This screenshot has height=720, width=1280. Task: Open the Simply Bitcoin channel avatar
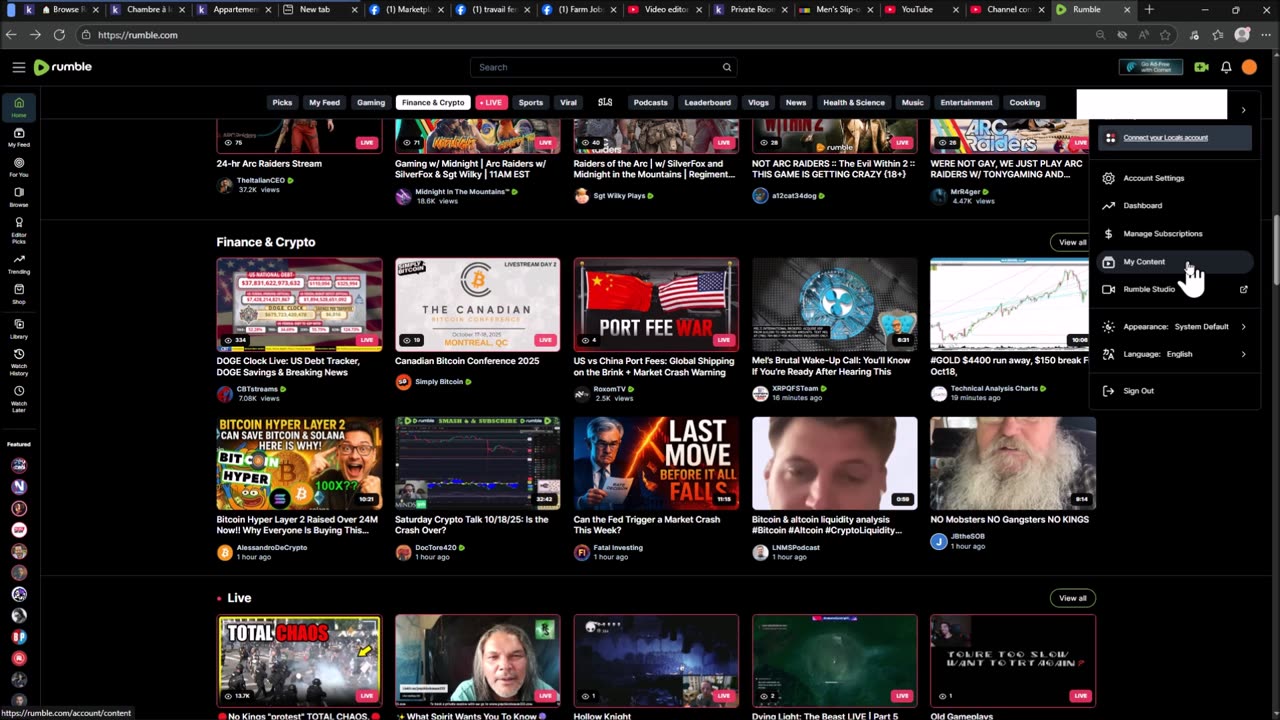point(403,381)
